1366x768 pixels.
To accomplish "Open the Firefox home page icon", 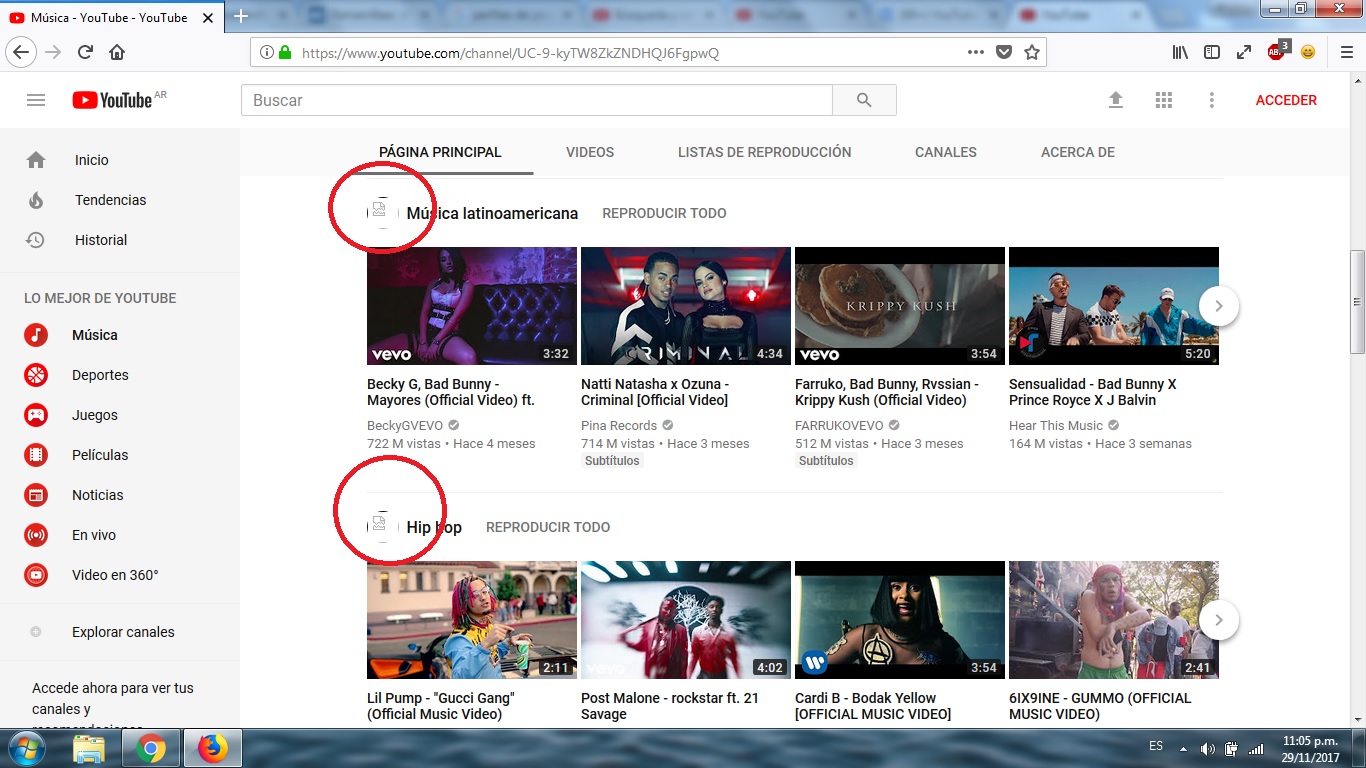I will pyautogui.click(x=117, y=53).
